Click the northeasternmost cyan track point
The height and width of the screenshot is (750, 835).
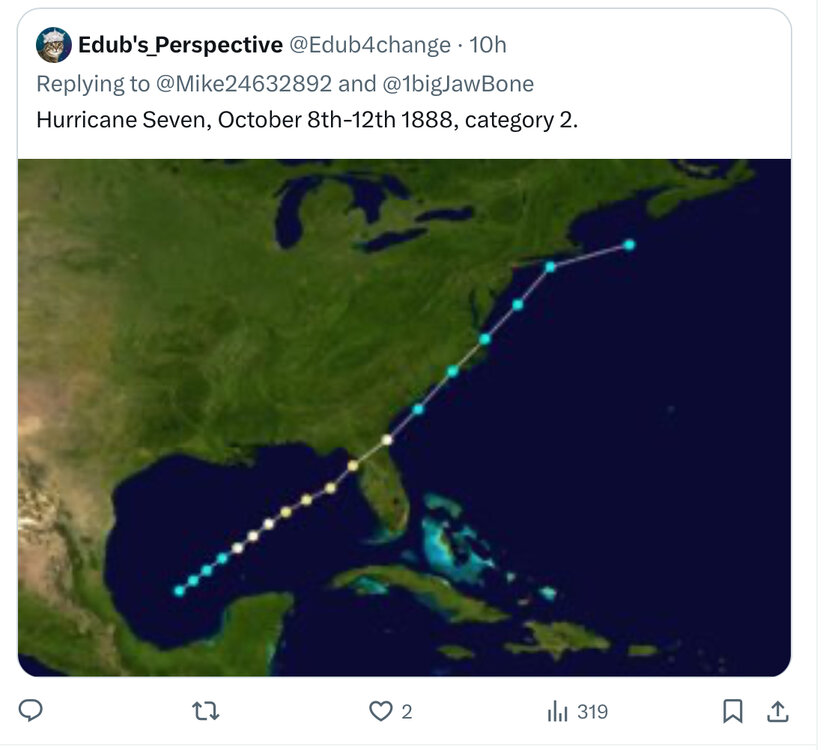point(629,245)
